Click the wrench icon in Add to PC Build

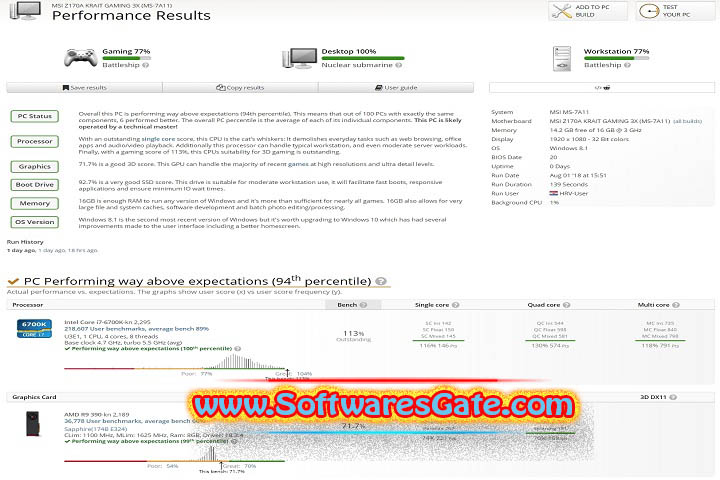[x=562, y=11]
